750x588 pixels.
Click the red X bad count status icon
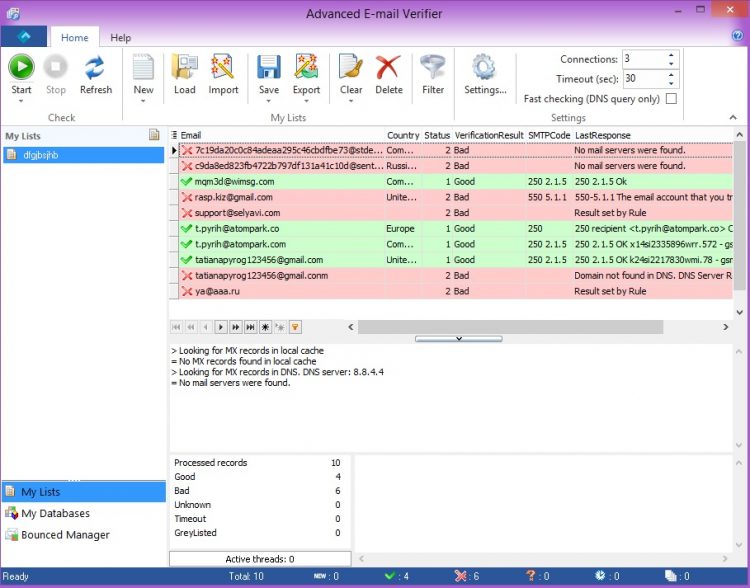pyautogui.click(x=460, y=576)
